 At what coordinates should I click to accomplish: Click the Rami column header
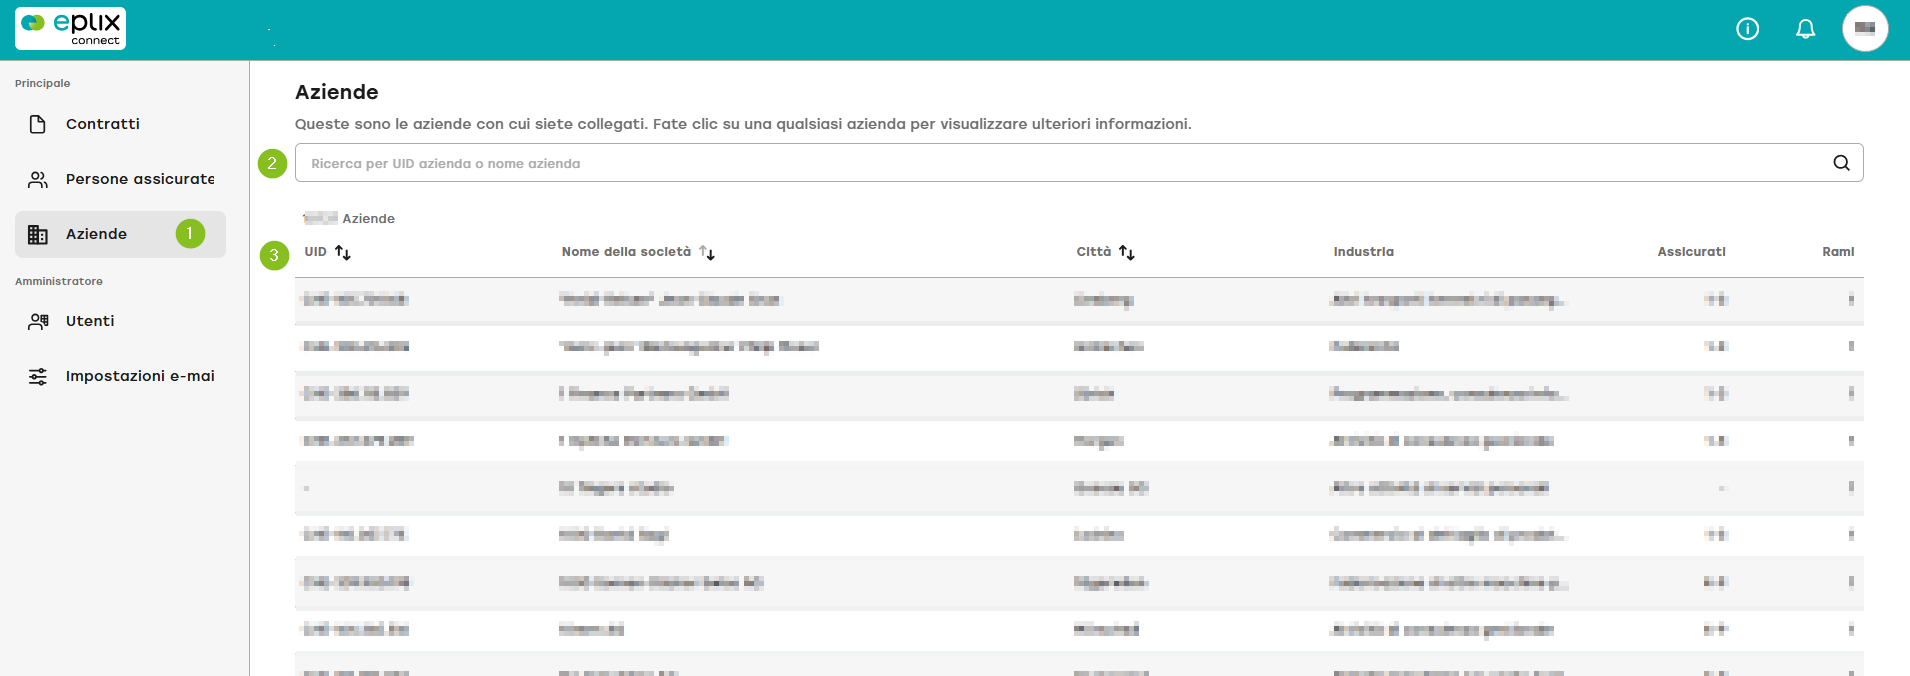pyautogui.click(x=1838, y=252)
